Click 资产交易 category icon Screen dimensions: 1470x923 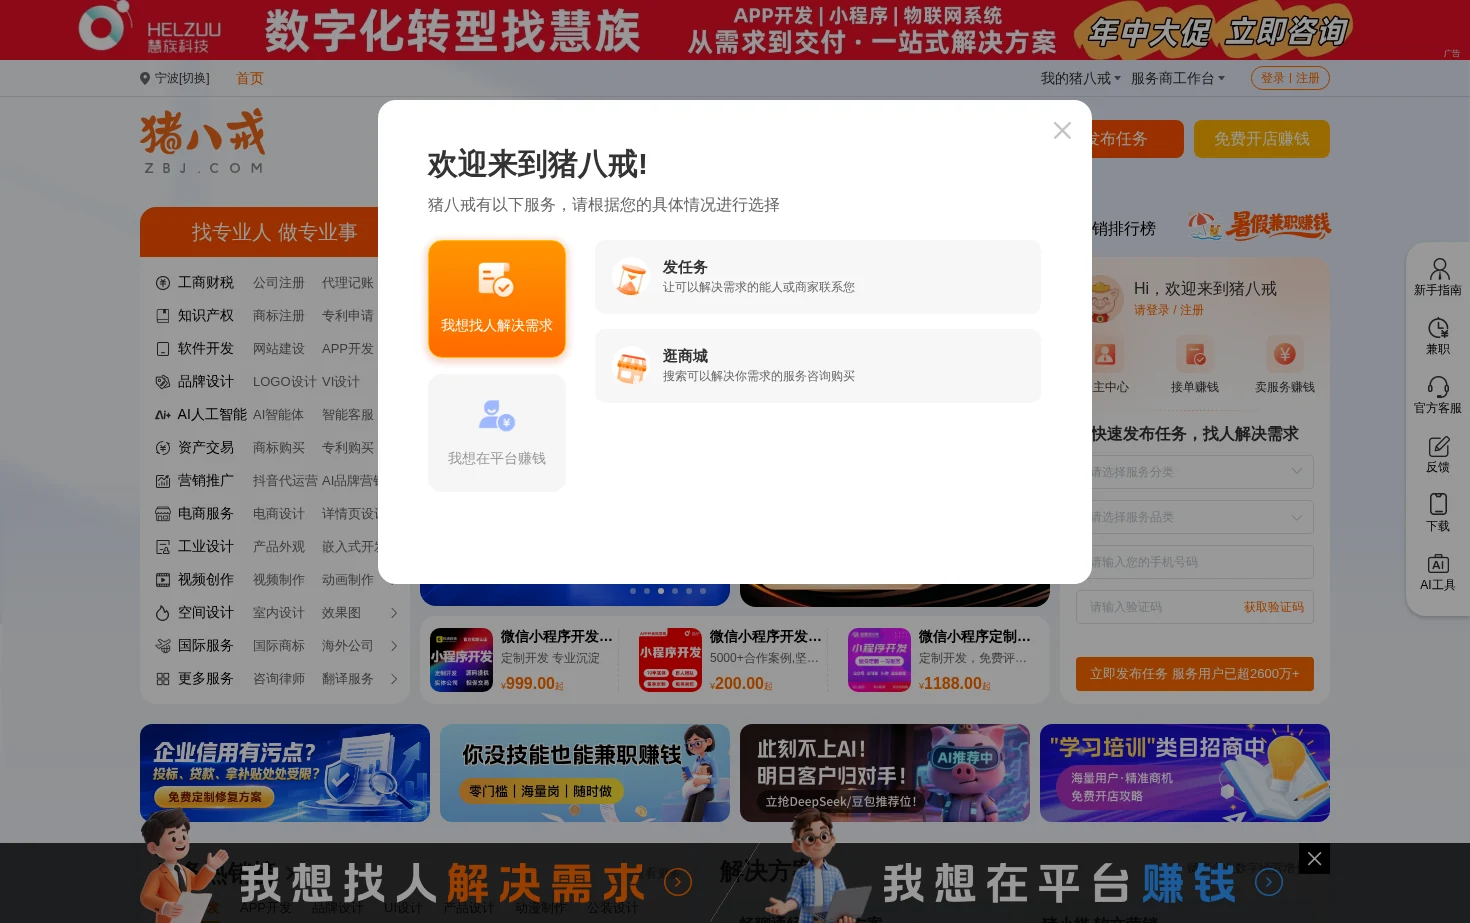coord(163,448)
